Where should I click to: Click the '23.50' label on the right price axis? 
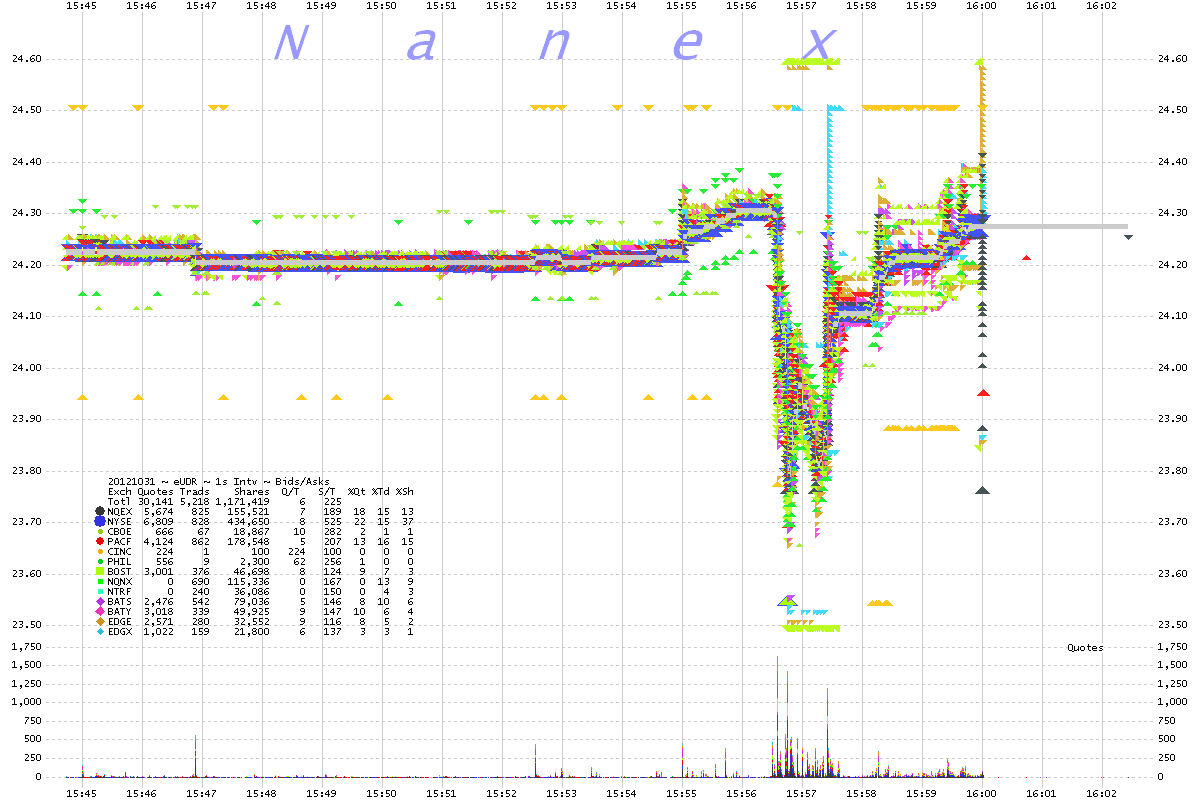point(1171,626)
